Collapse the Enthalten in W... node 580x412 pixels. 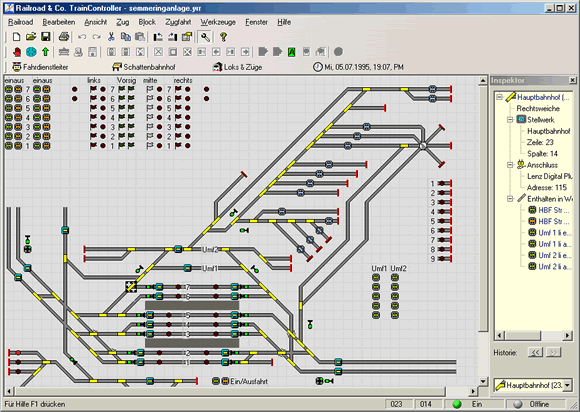510,199
